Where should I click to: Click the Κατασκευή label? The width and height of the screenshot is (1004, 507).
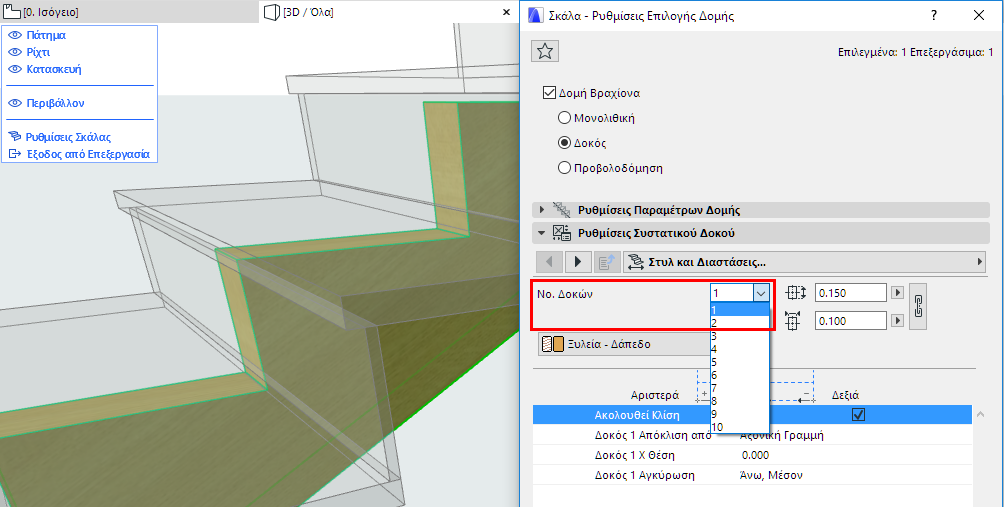click(54, 69)
